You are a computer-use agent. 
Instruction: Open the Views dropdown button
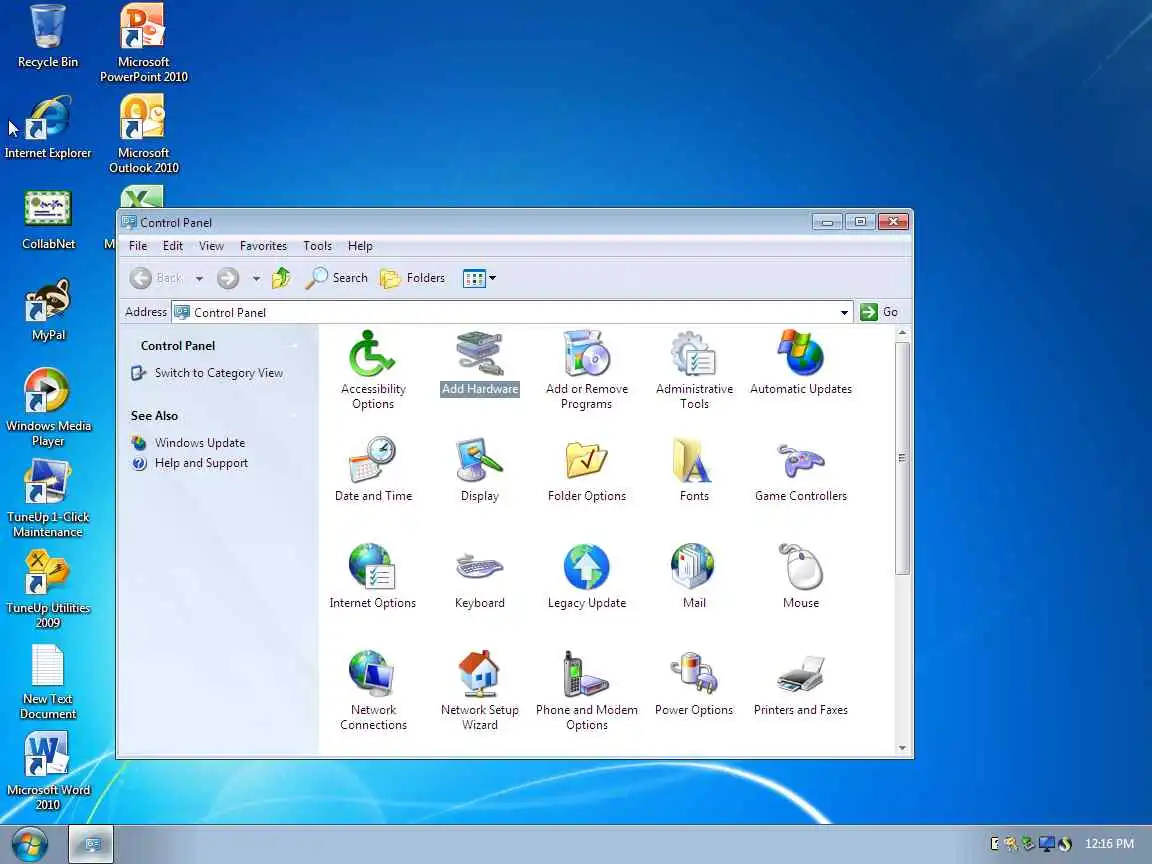point(480,278)
